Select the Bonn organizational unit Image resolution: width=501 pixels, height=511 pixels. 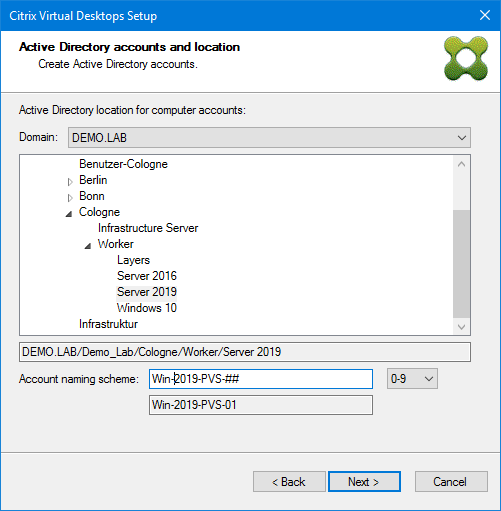[x=92, y=196]
